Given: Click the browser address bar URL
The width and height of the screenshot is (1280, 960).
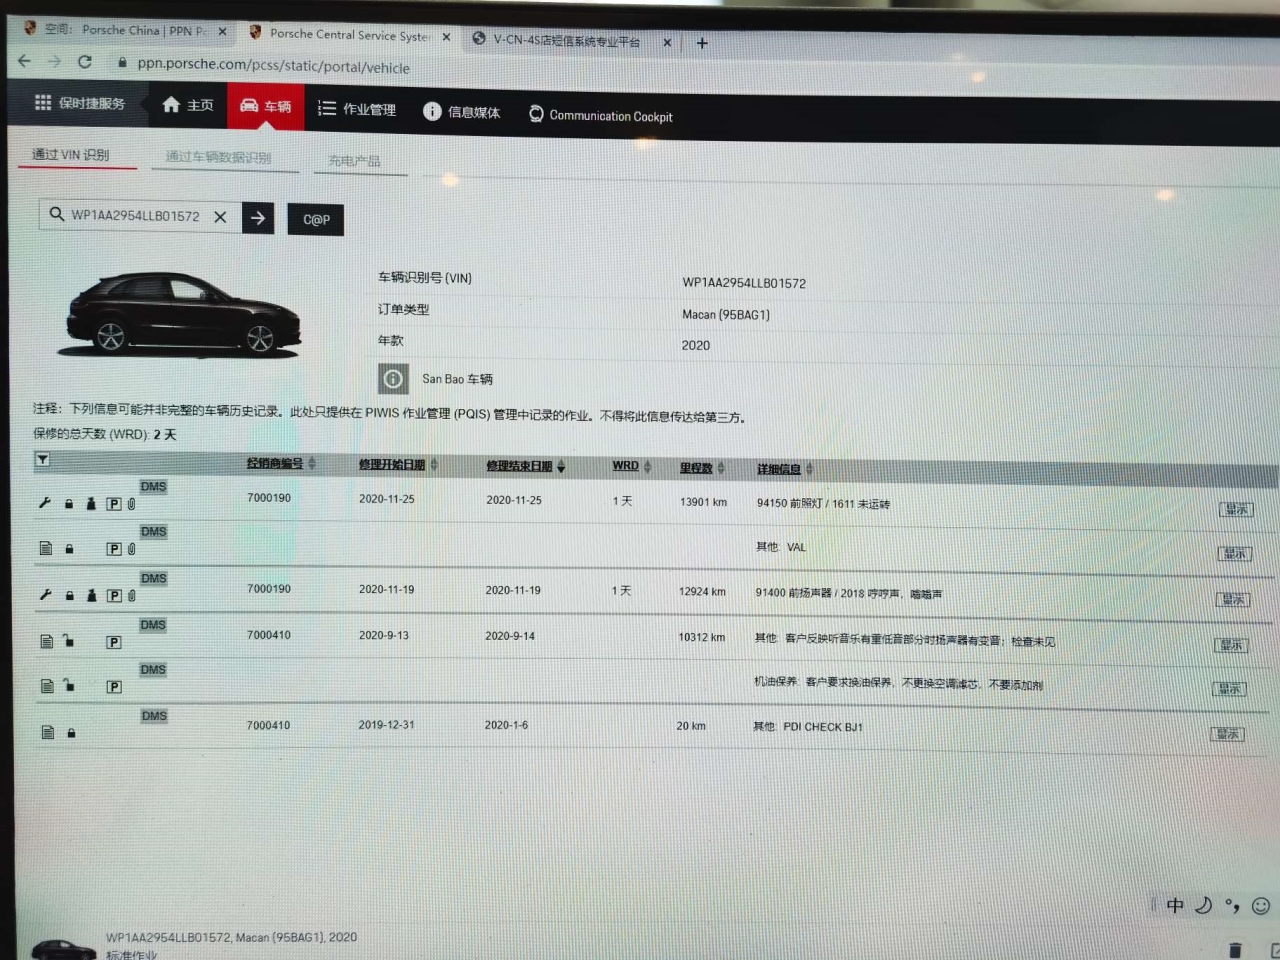Looking at the screenshot, I should point(273,65).
